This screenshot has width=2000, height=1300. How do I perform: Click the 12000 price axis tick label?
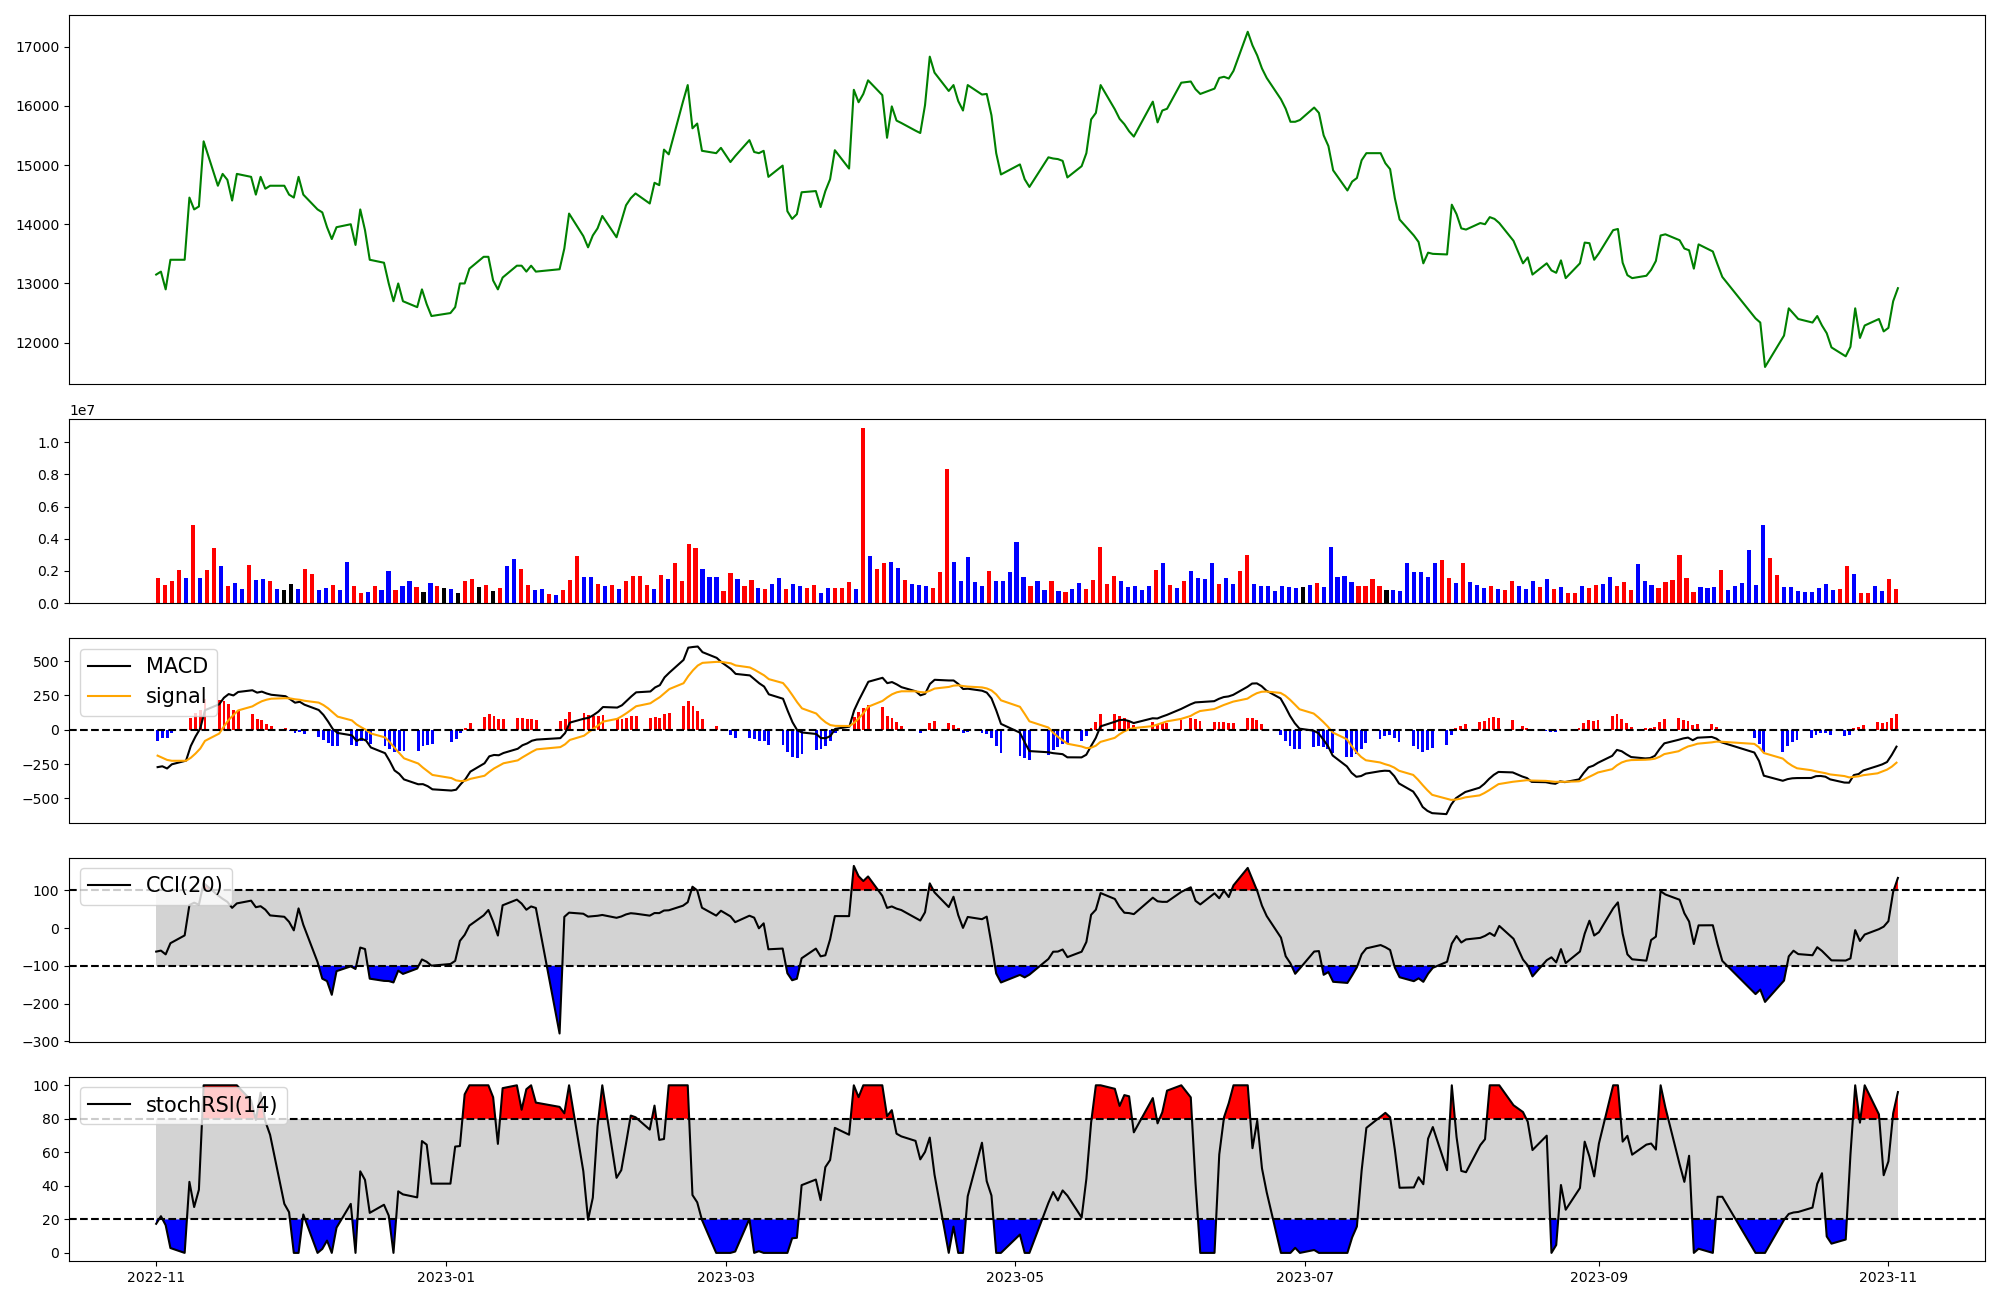[x=37, y=343]
